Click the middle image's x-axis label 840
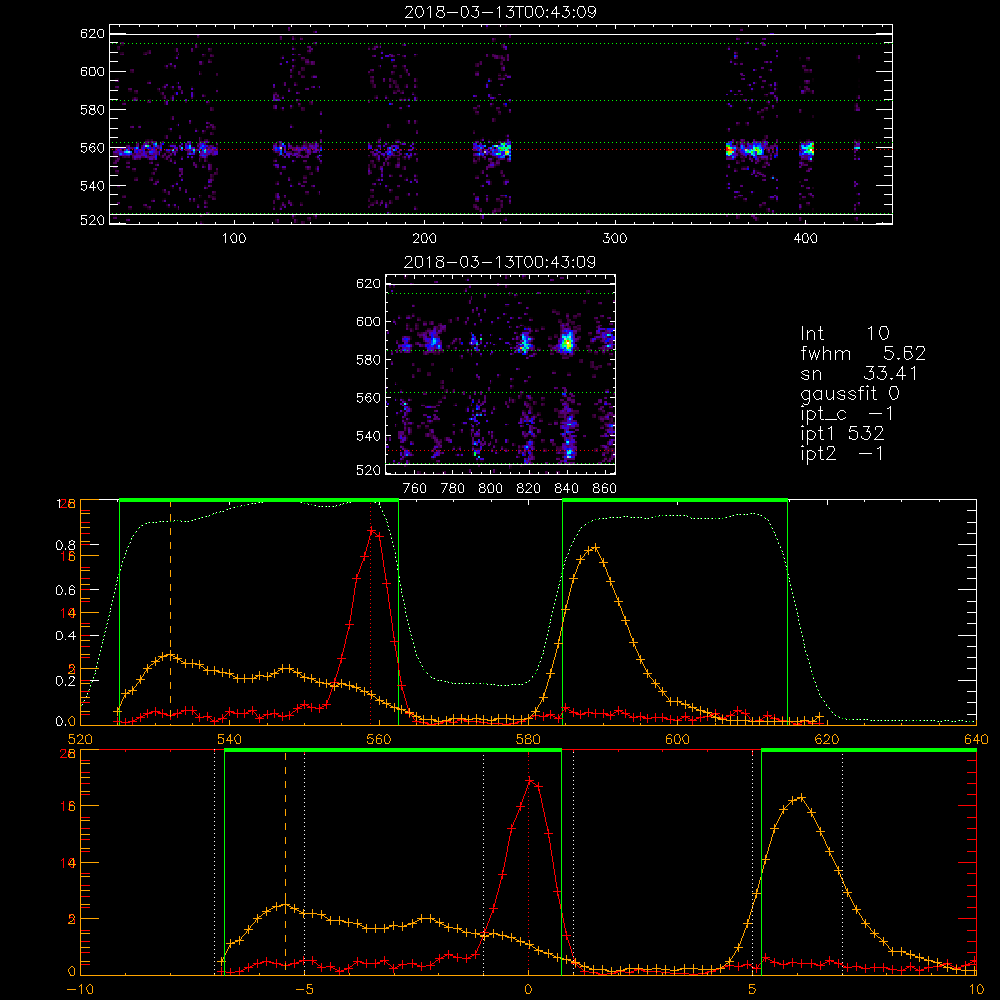1000x1000 pixels. pos(566,489)
